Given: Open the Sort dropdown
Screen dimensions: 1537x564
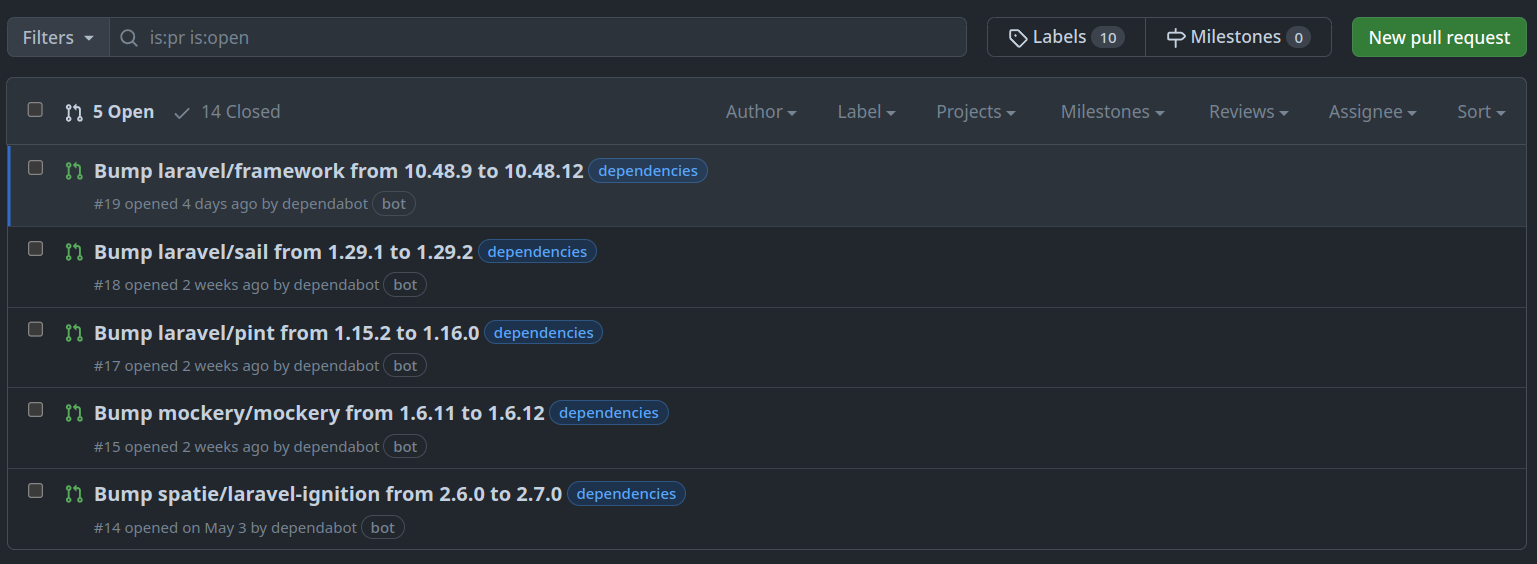Looking at the screenshot, I should pyautogui.click(x=1481, y=112).
